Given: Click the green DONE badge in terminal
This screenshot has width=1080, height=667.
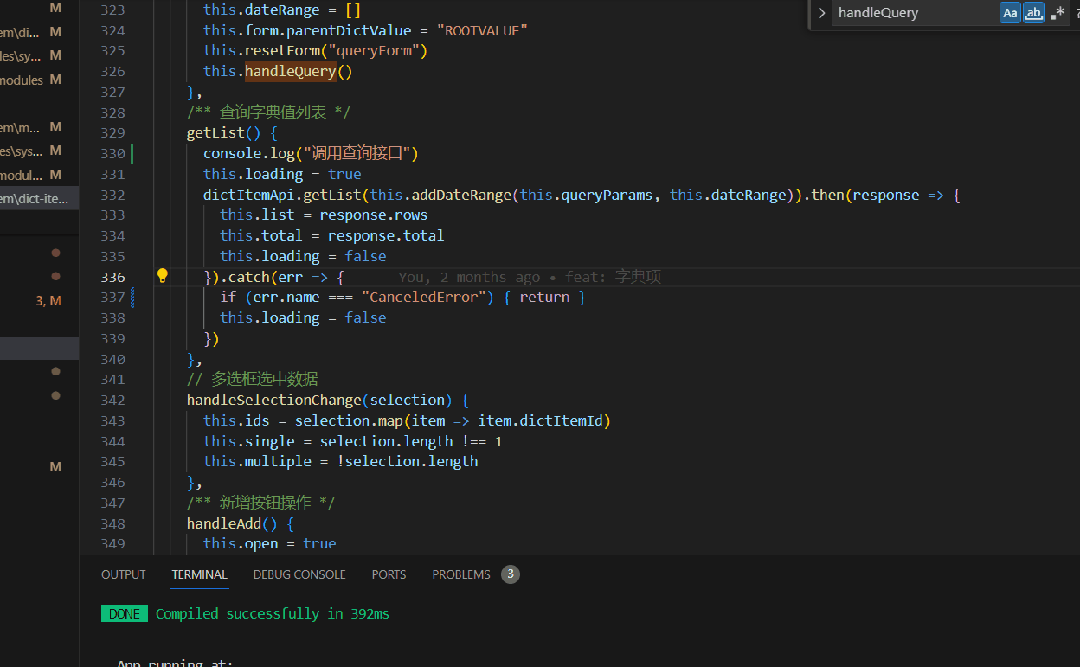Looking at the screenshot, I should pos(124,614).
